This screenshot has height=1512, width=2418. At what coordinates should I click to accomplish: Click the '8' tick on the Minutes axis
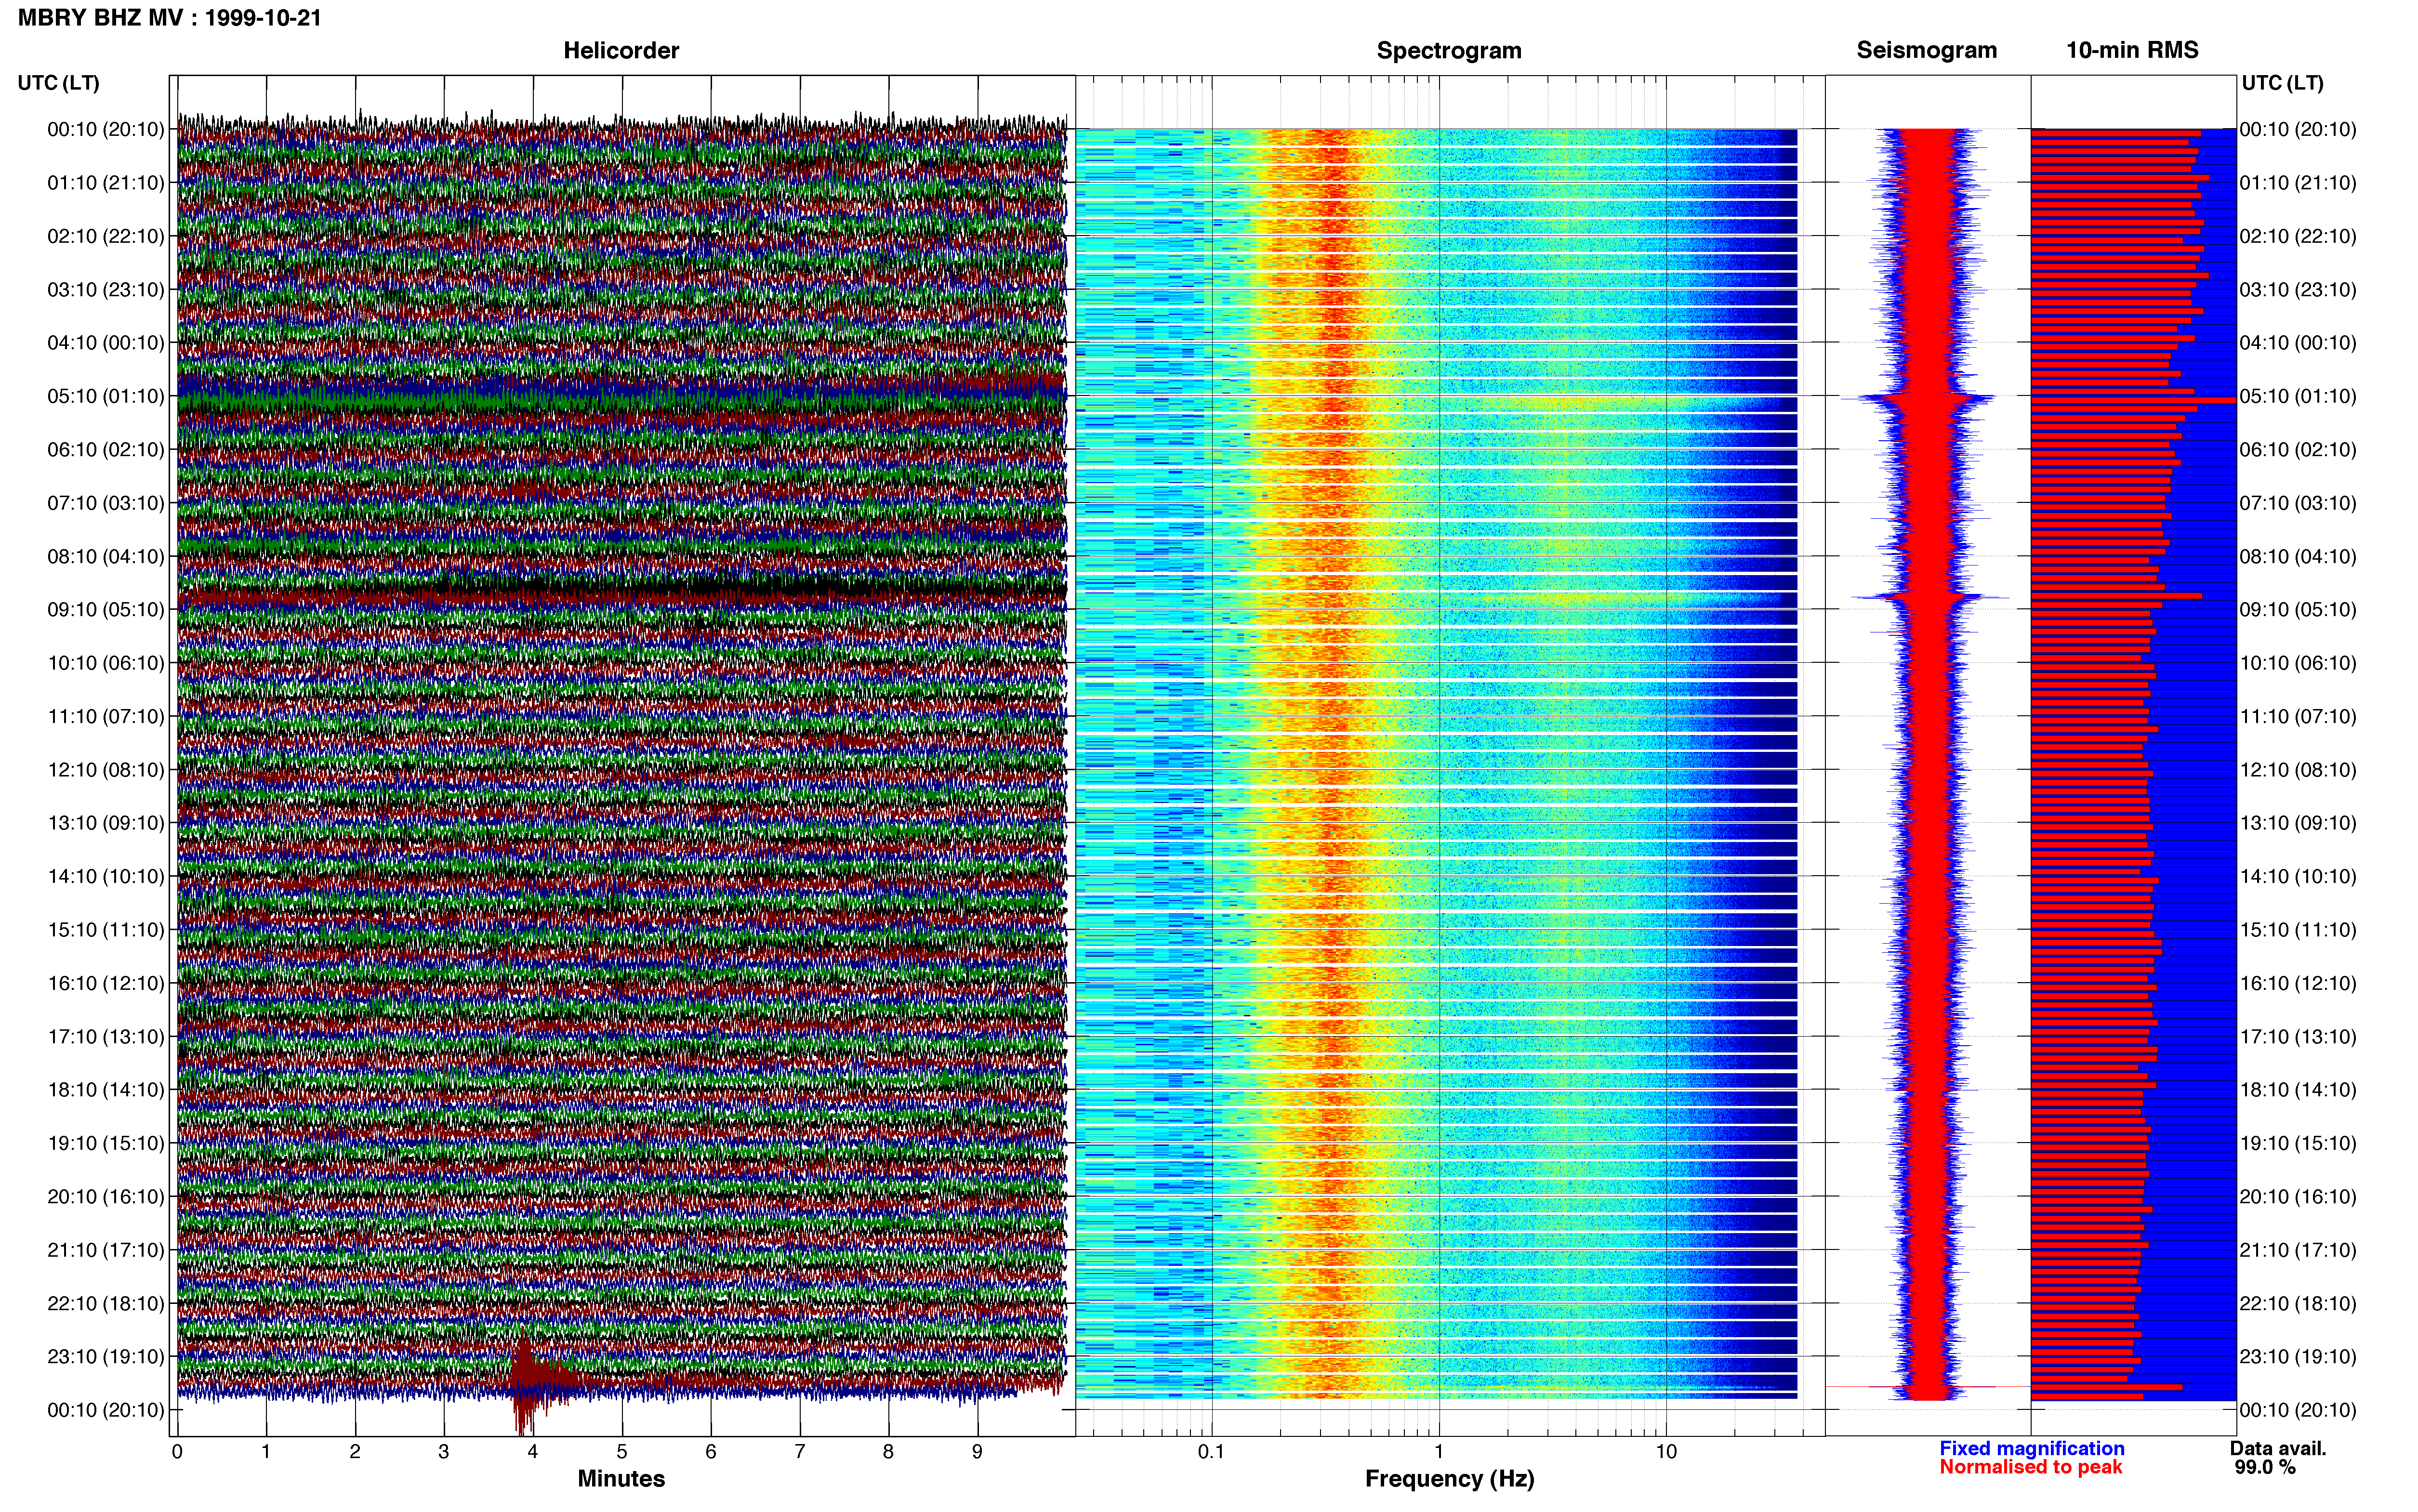click(888, 1452)
